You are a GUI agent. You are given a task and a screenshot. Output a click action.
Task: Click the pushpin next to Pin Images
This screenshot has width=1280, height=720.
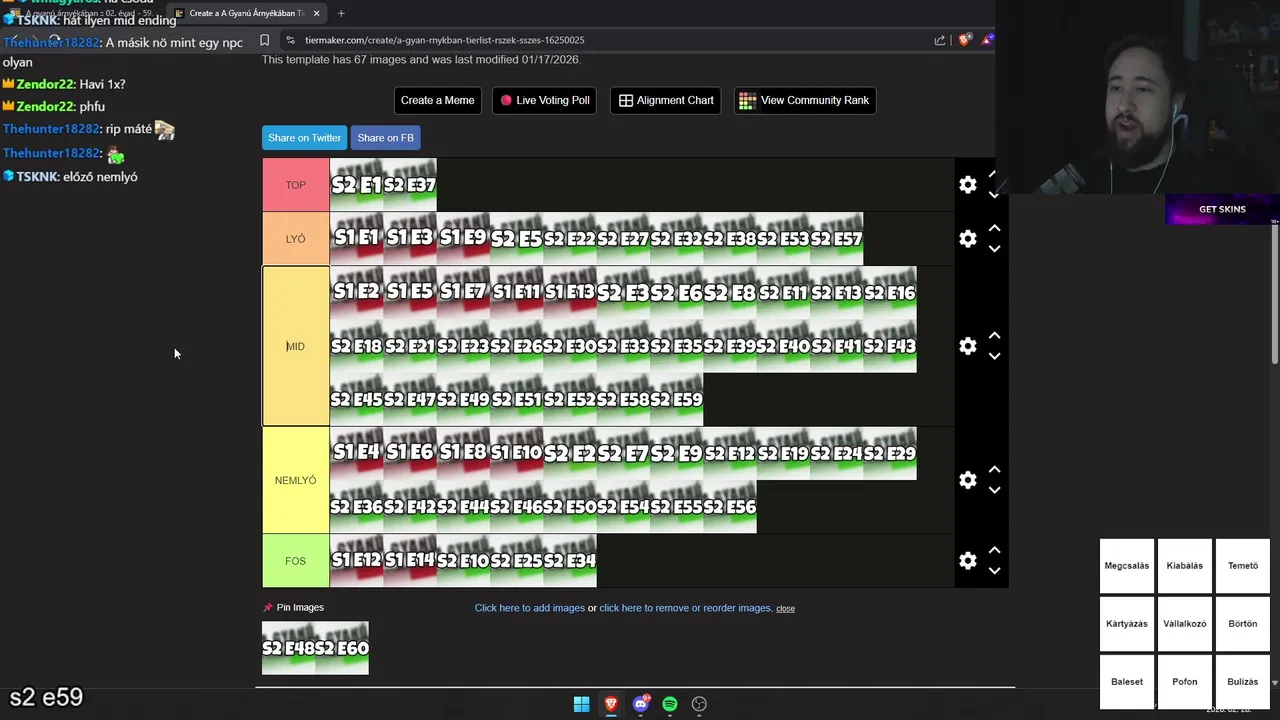[x=267, y=608]
